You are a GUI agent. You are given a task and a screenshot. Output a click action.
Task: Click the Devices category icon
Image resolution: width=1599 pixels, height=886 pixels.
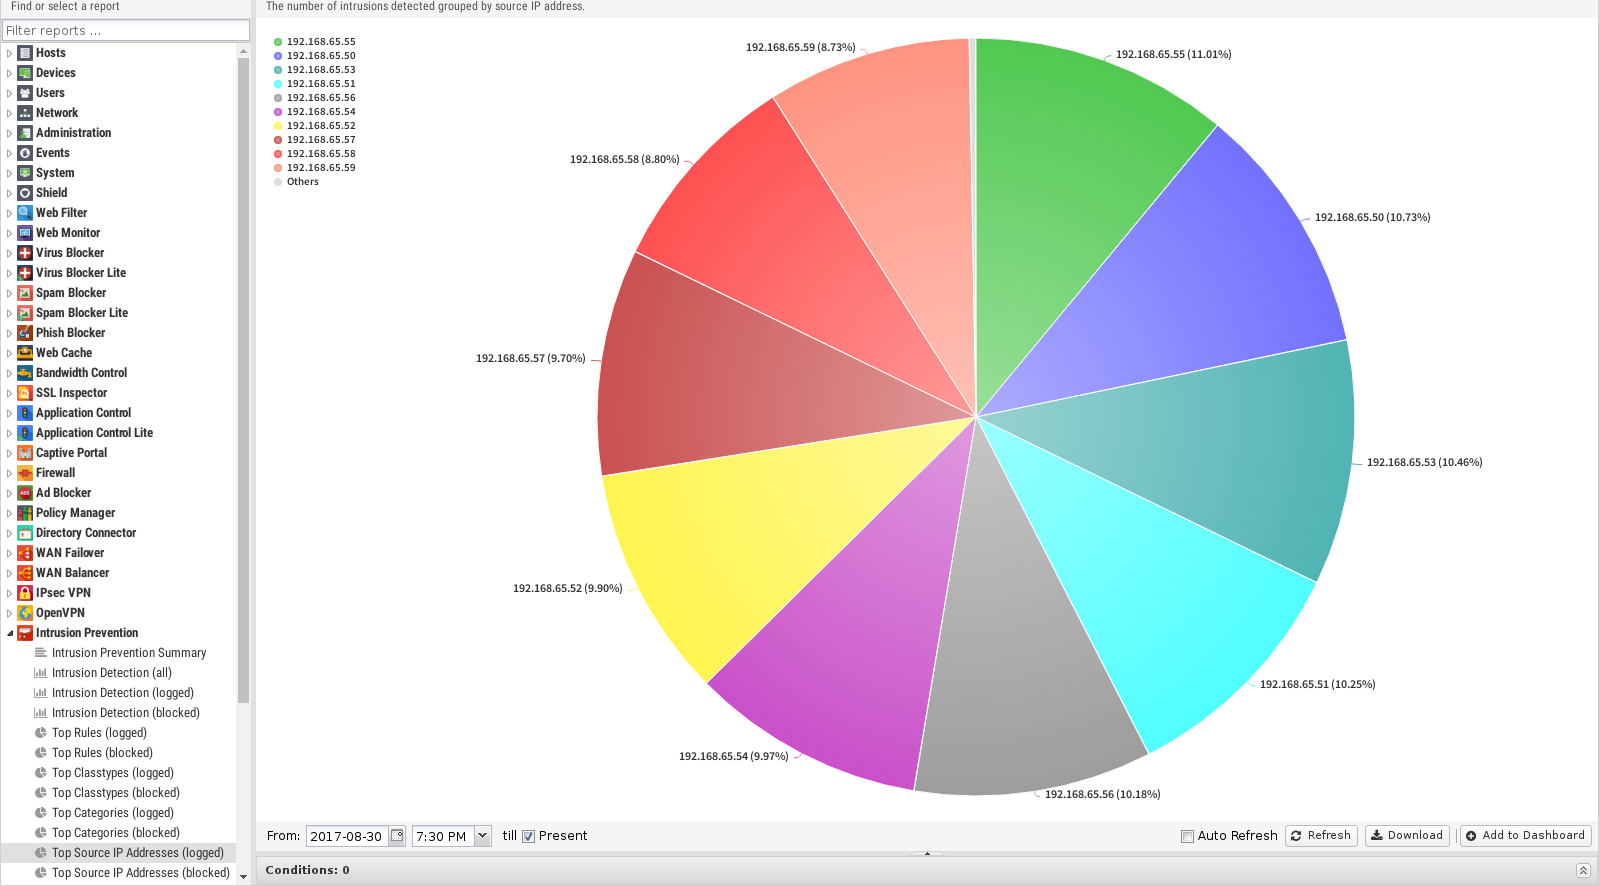tap(25, 73)
